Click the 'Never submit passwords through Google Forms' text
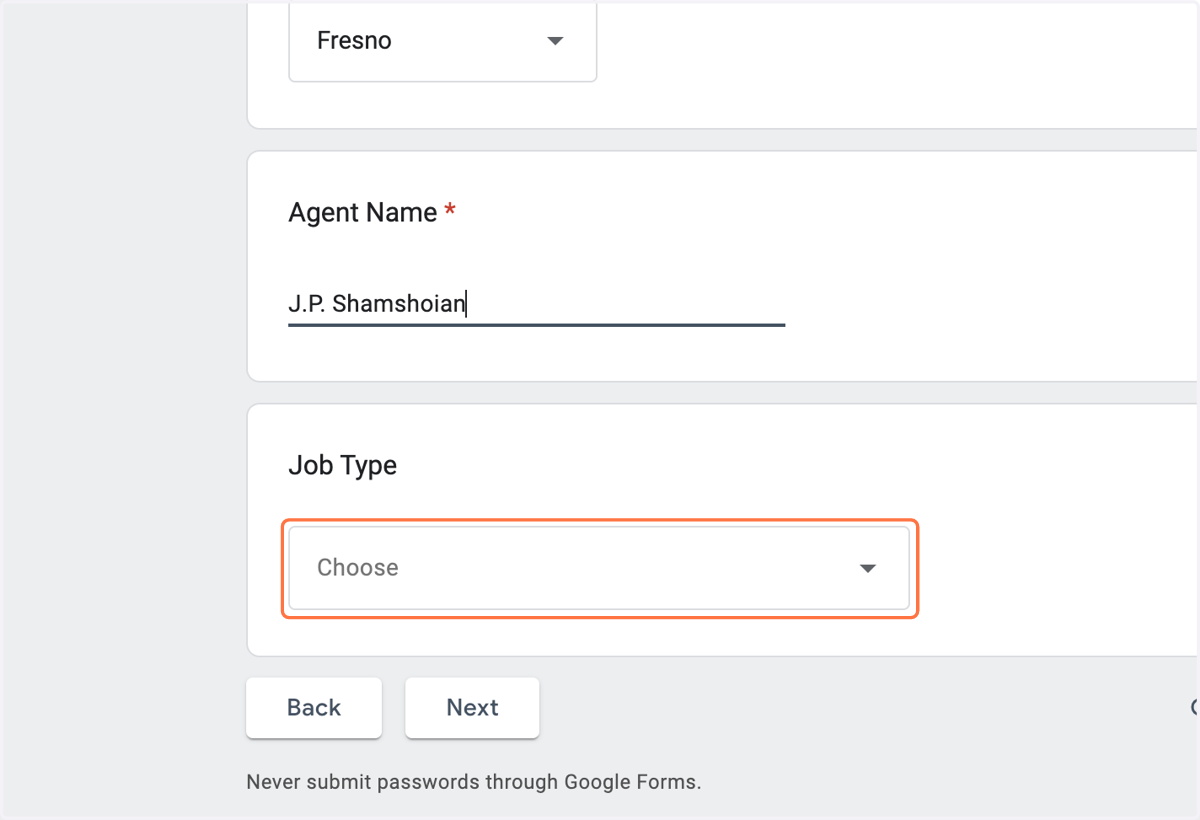 tap(474, 782)
